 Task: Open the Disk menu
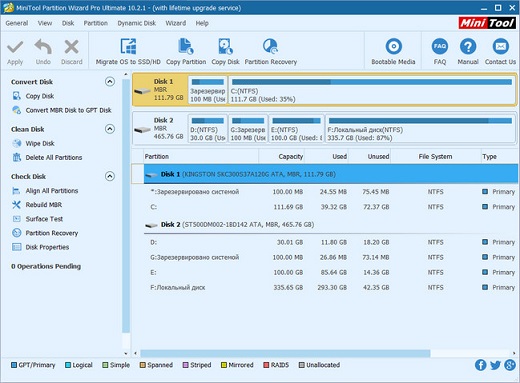pyautogui.click(x=68, y=23)
